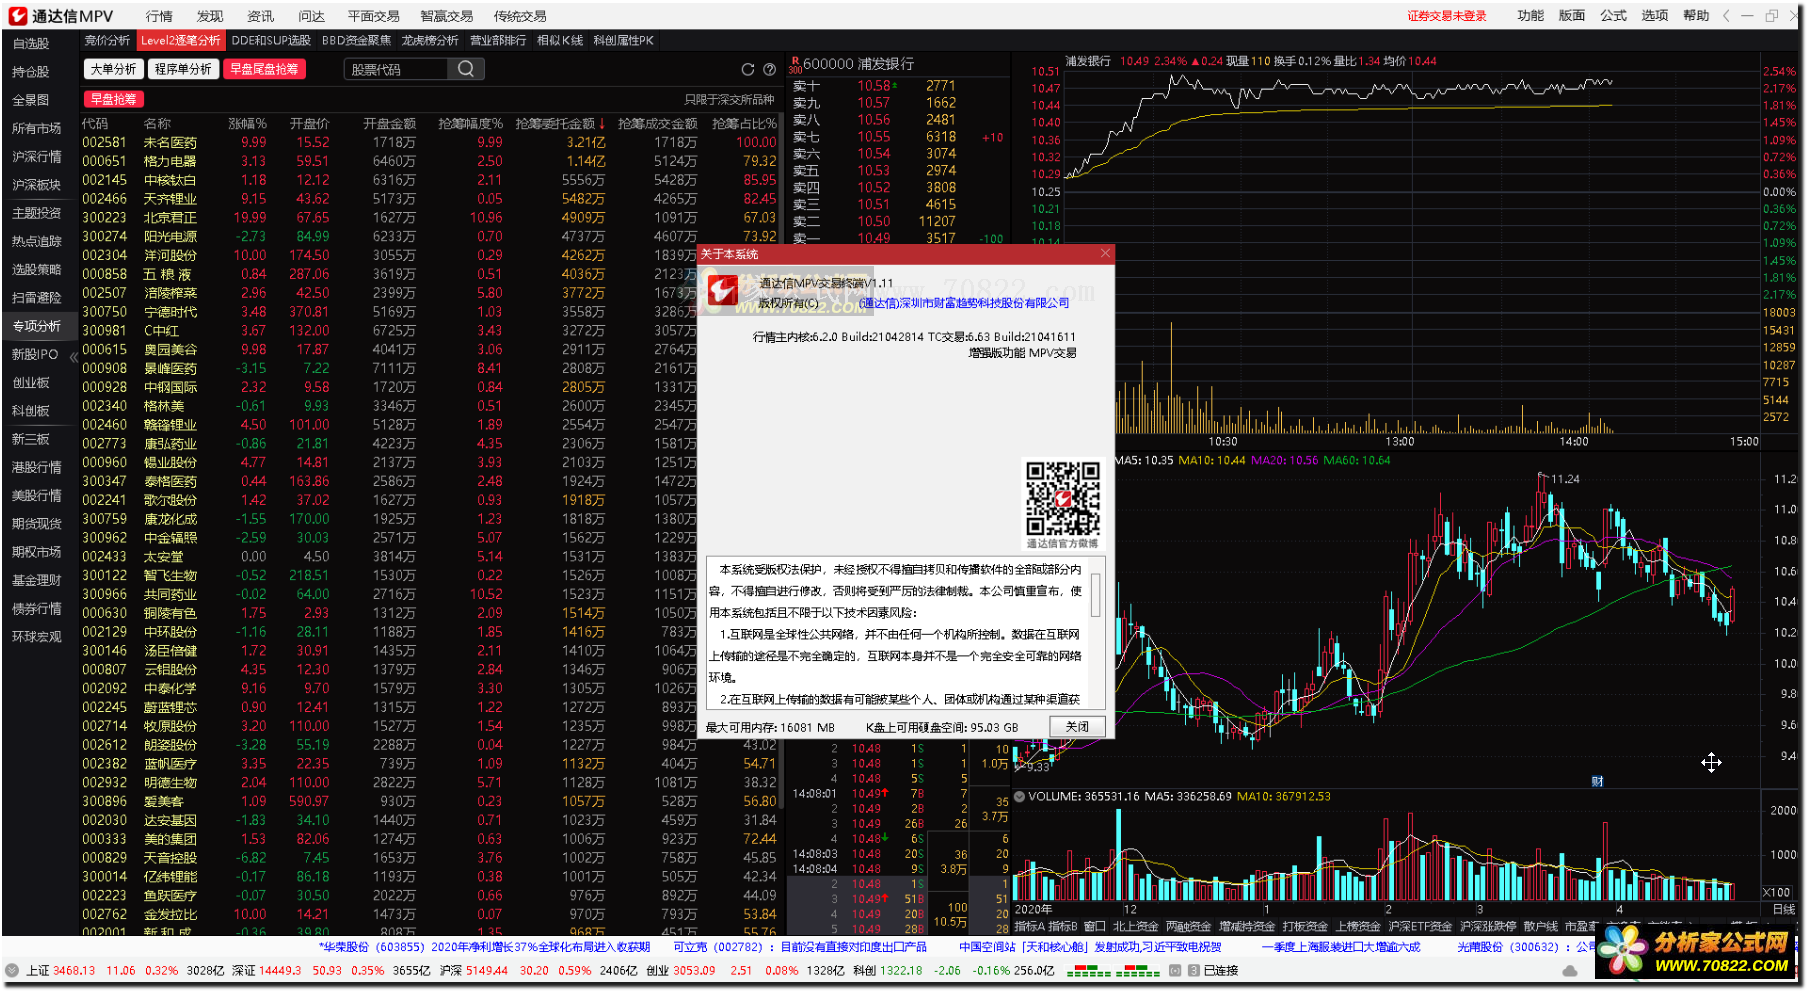1808x991 pixels.
Task: Open the 深圳市财富趋势科技股份有限公司 link
Action: click(964, 303)
